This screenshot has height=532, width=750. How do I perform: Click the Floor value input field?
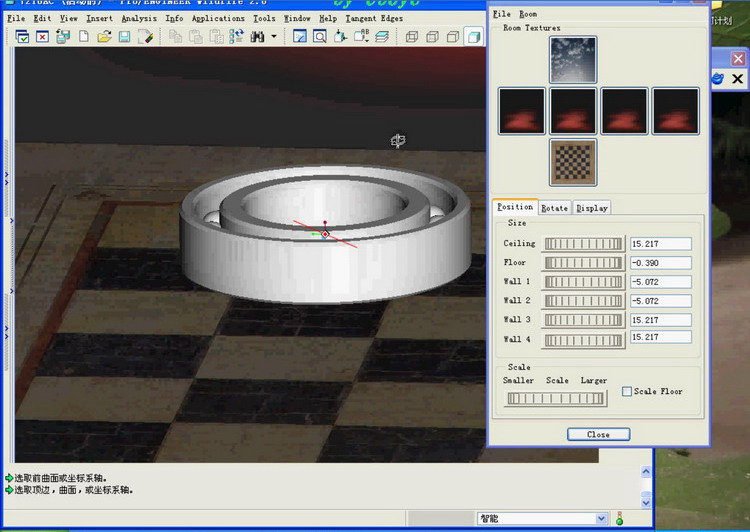(660, 263)
